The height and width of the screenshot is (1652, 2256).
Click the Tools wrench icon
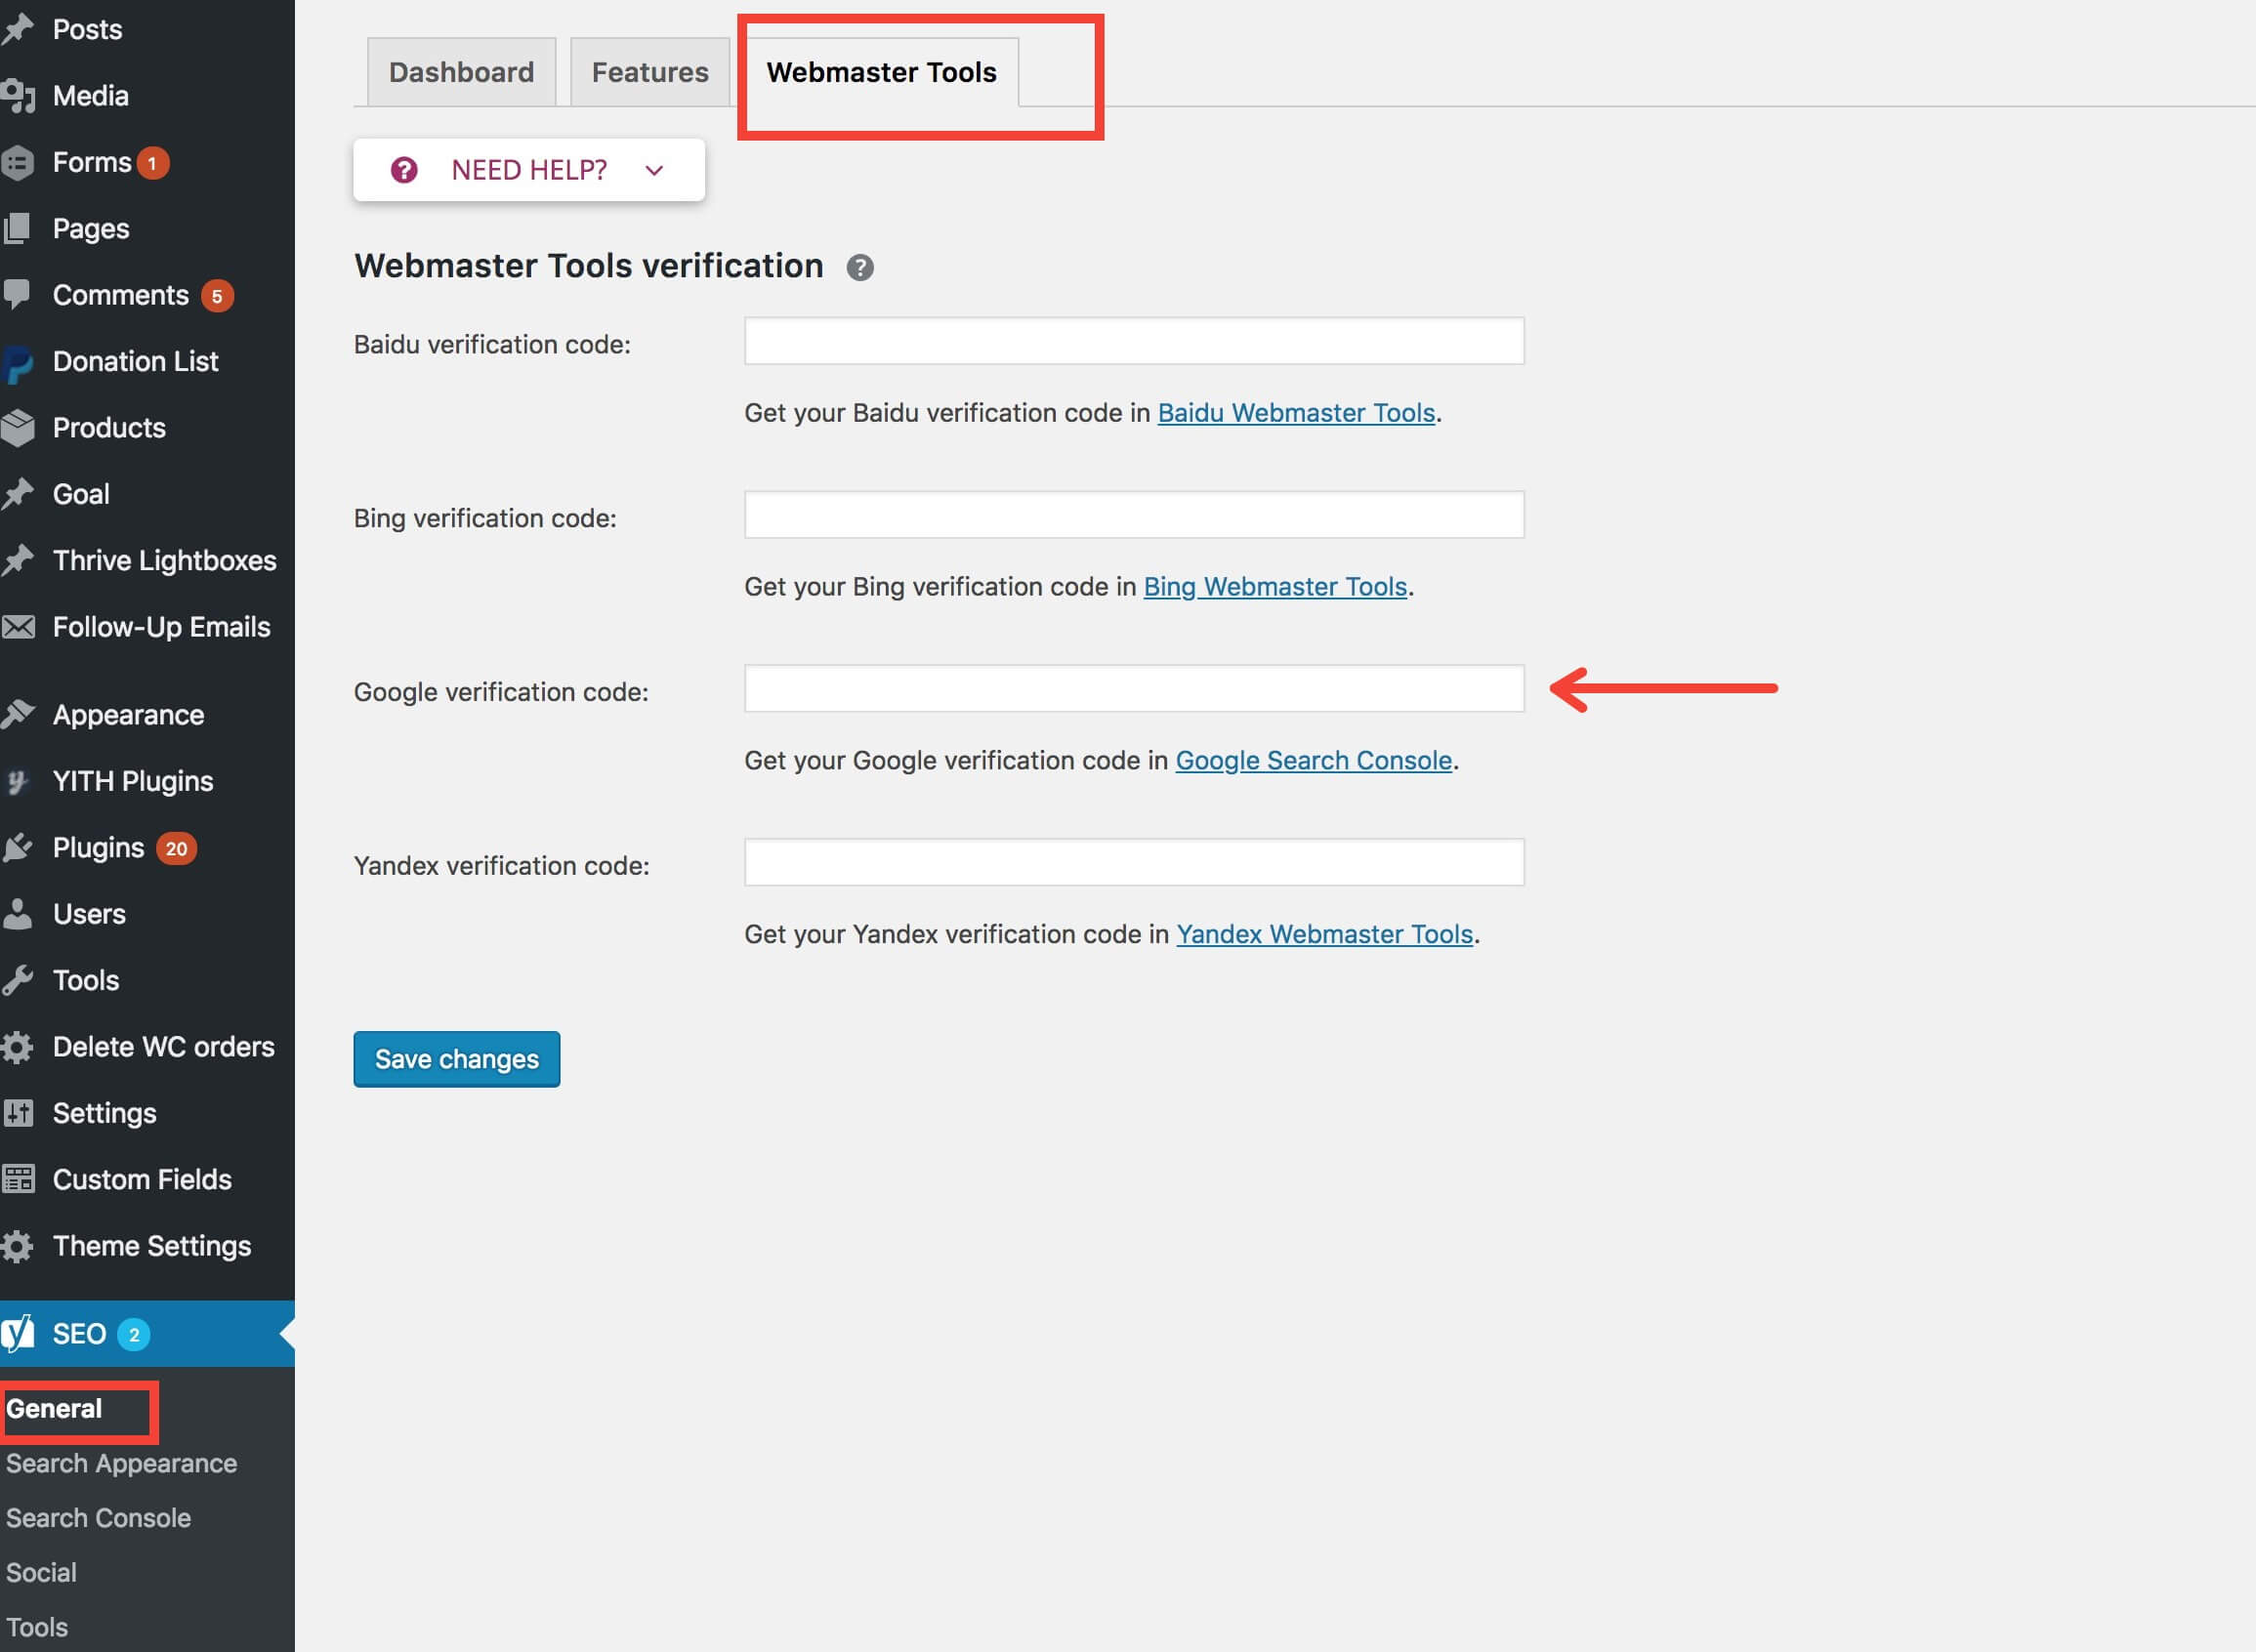click(19, 980)
